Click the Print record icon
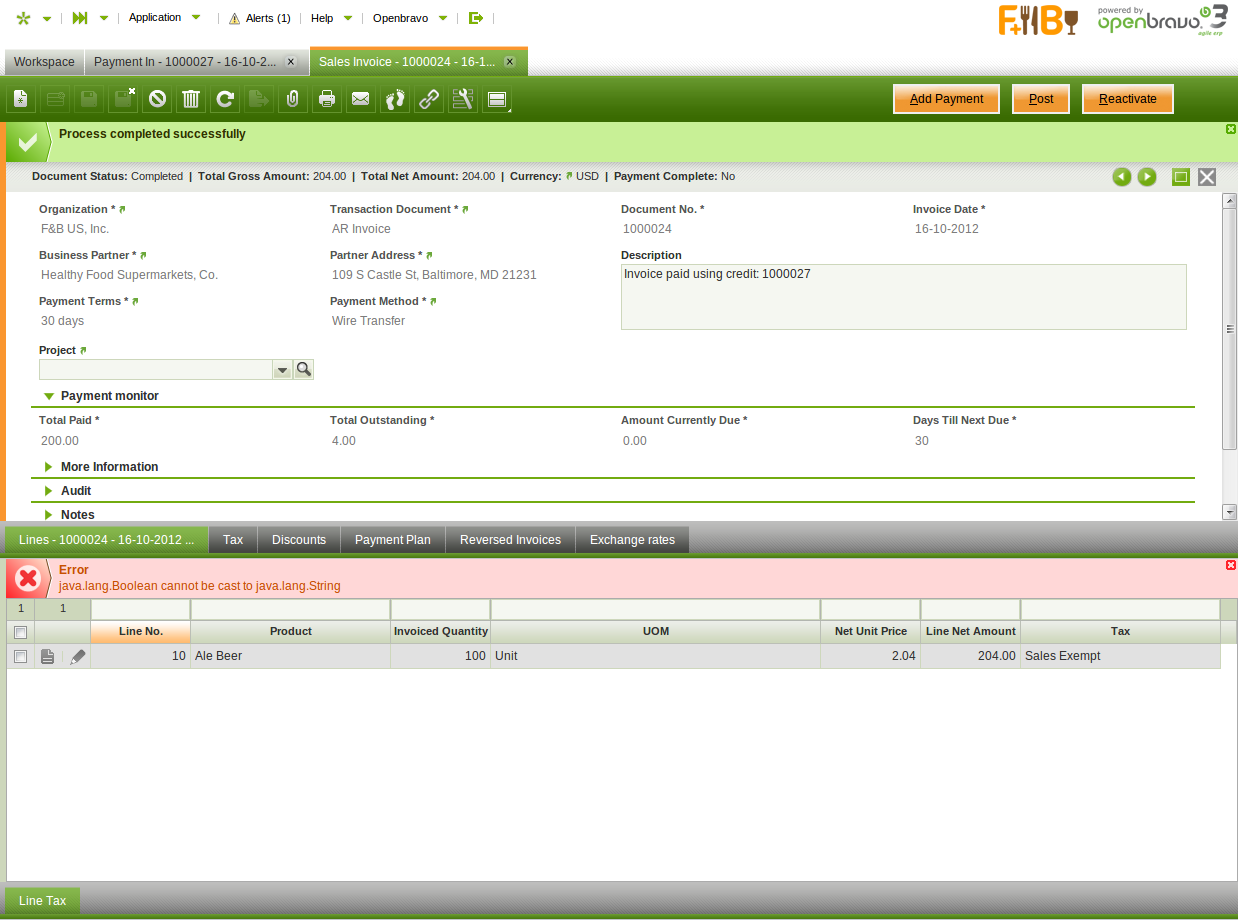The width and height of the screenshot is (1238, 920). [327, 99]
